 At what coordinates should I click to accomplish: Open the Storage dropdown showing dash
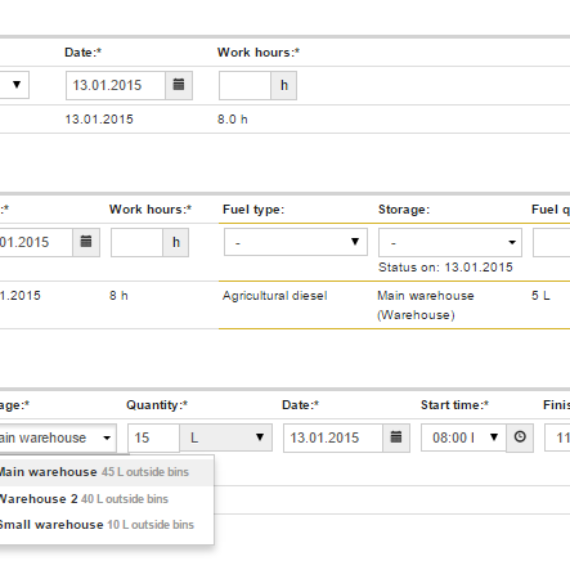pos(450,242)
